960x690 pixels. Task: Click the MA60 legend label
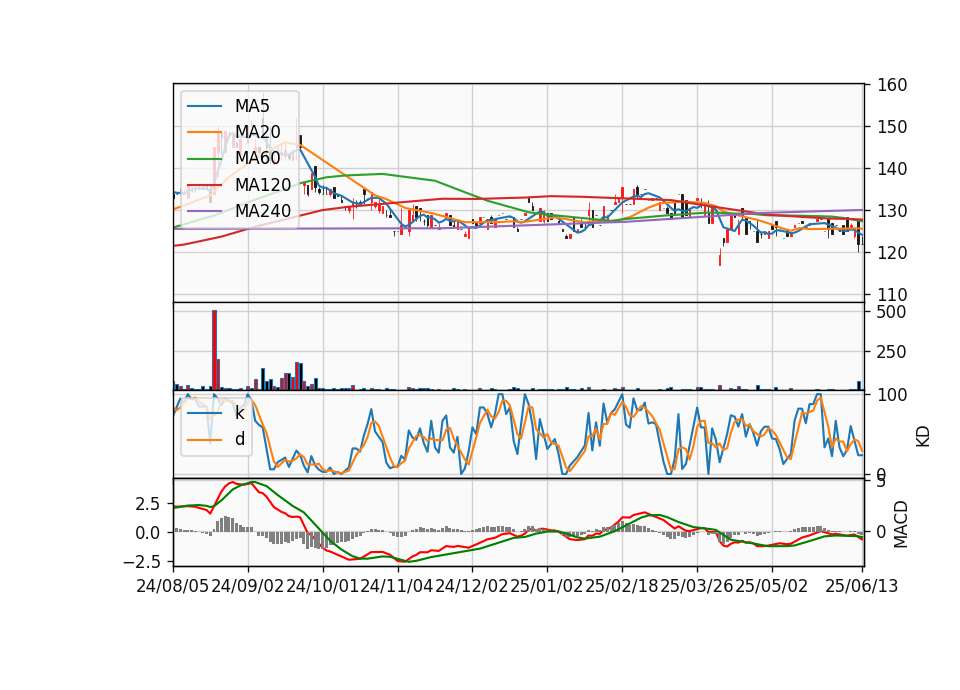257,158
